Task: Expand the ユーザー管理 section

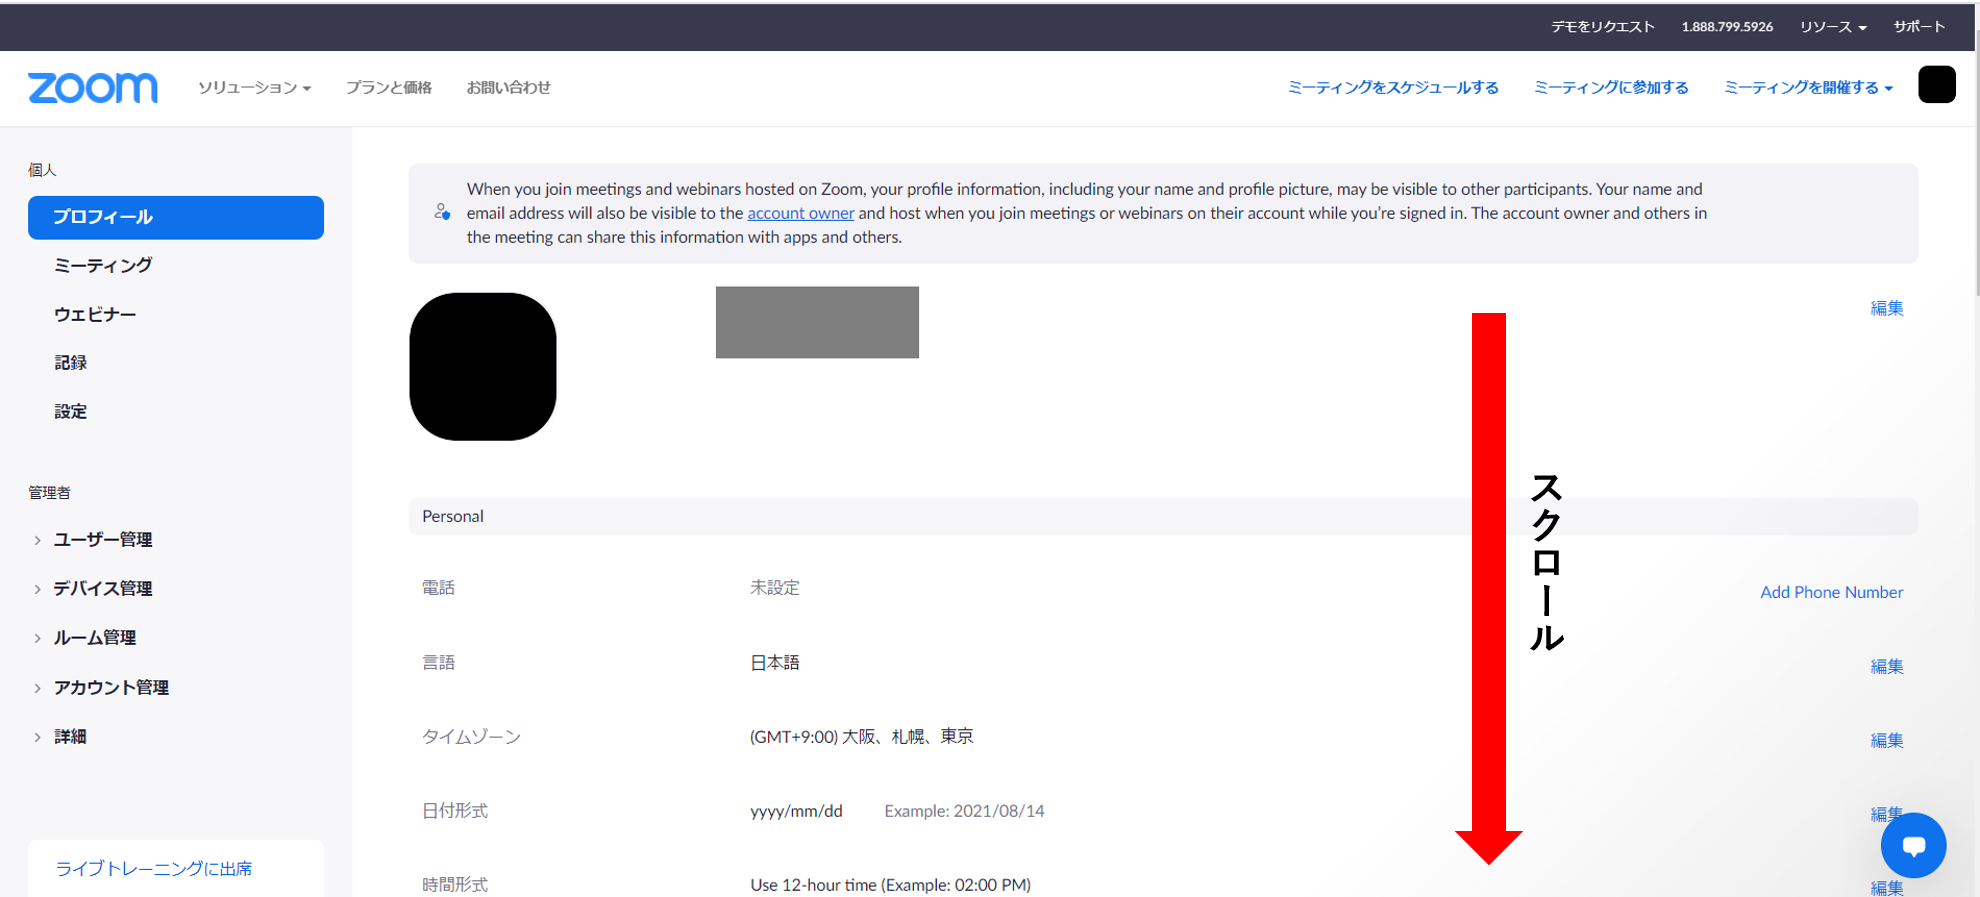Action: tap(102, 540)
